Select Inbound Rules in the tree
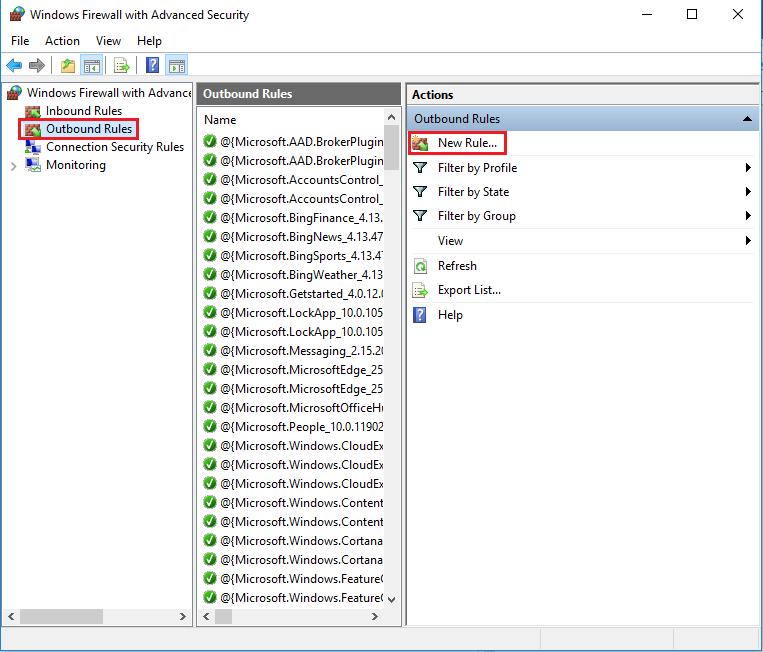The image size is (763, 652). (84, 111)
